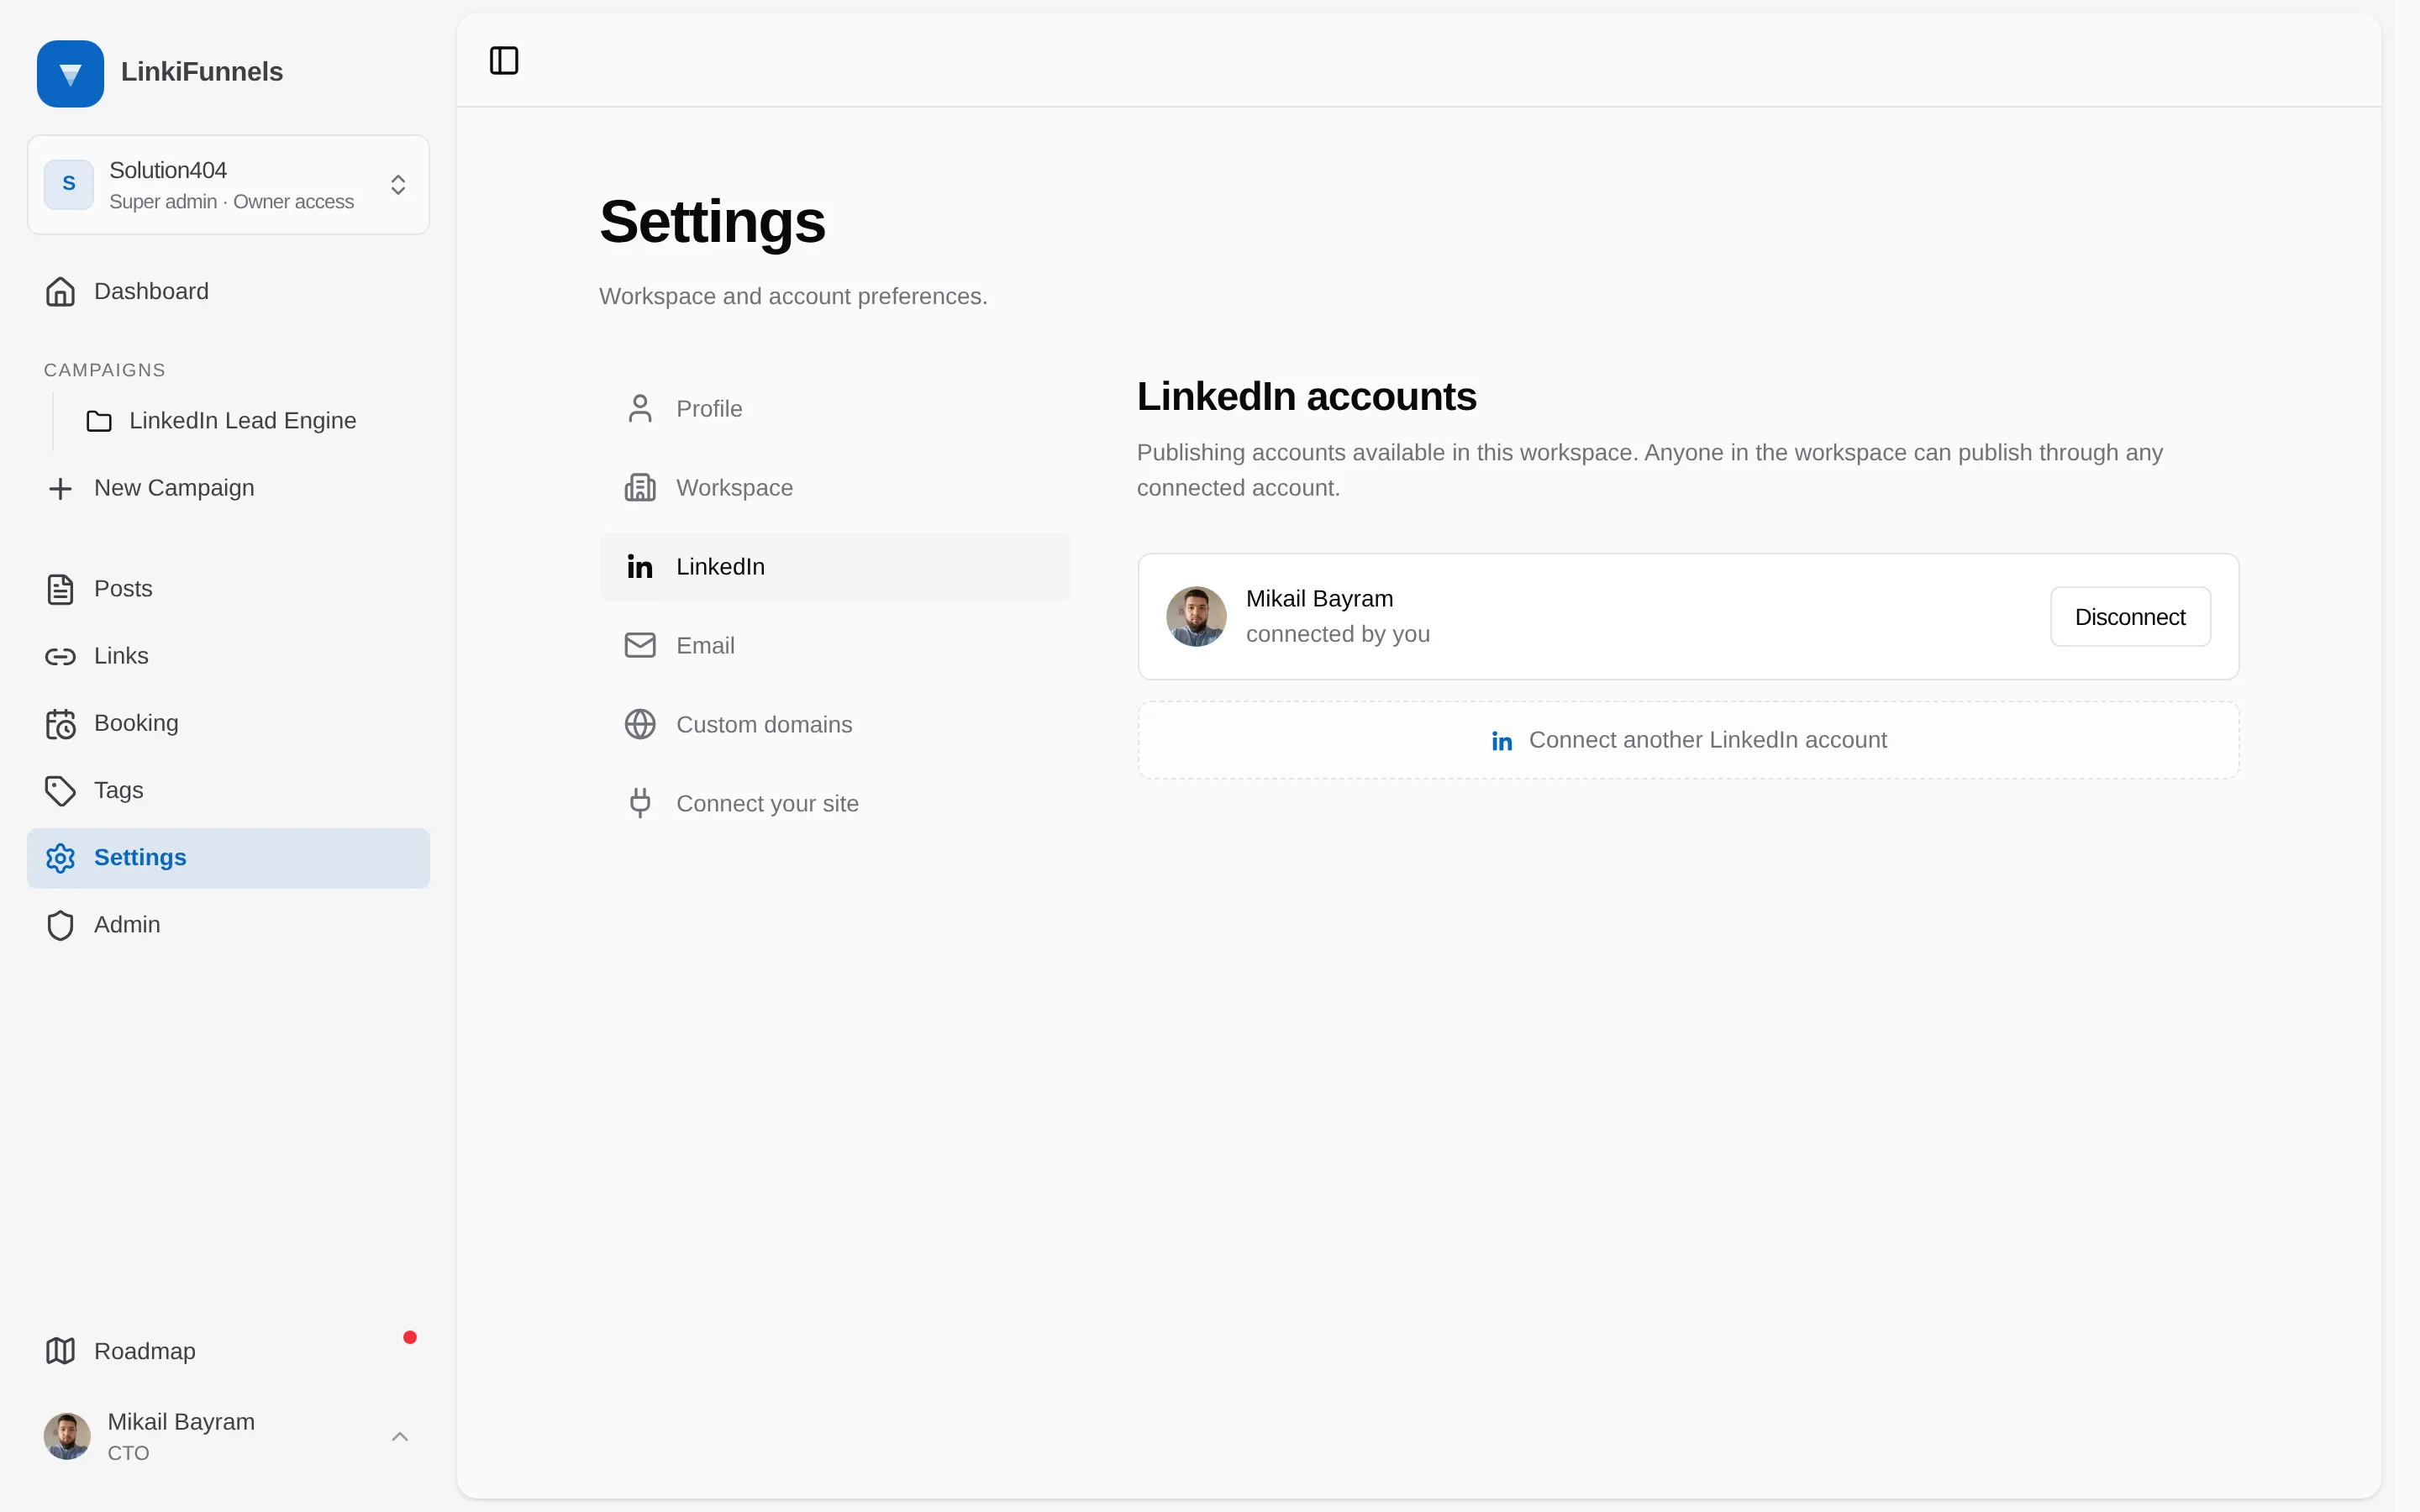The image size is (2420, 1512).
Task: Click the 'Workspace and account preferences.' subtitle
Action: pyautogui.click(x=793, y=297)
